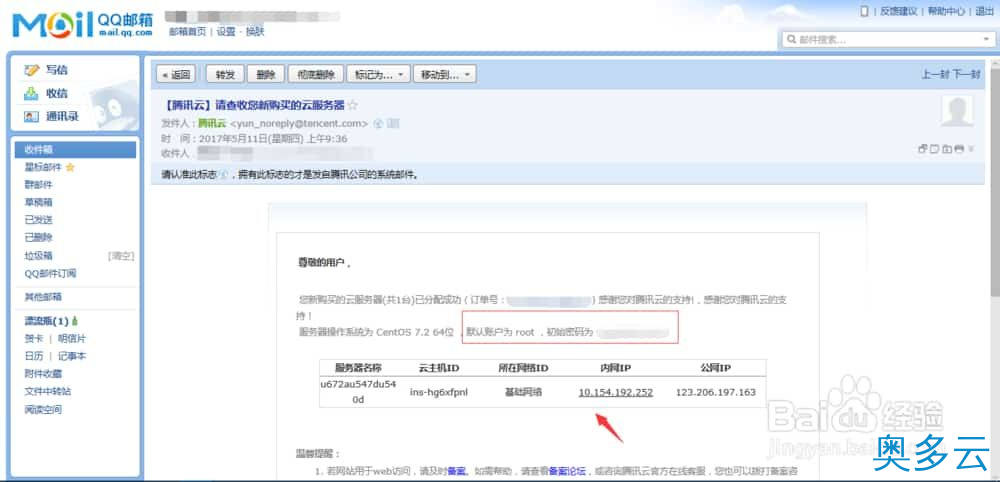Click cloud host ID ins-hg6xfpnl

click(438, 392)
